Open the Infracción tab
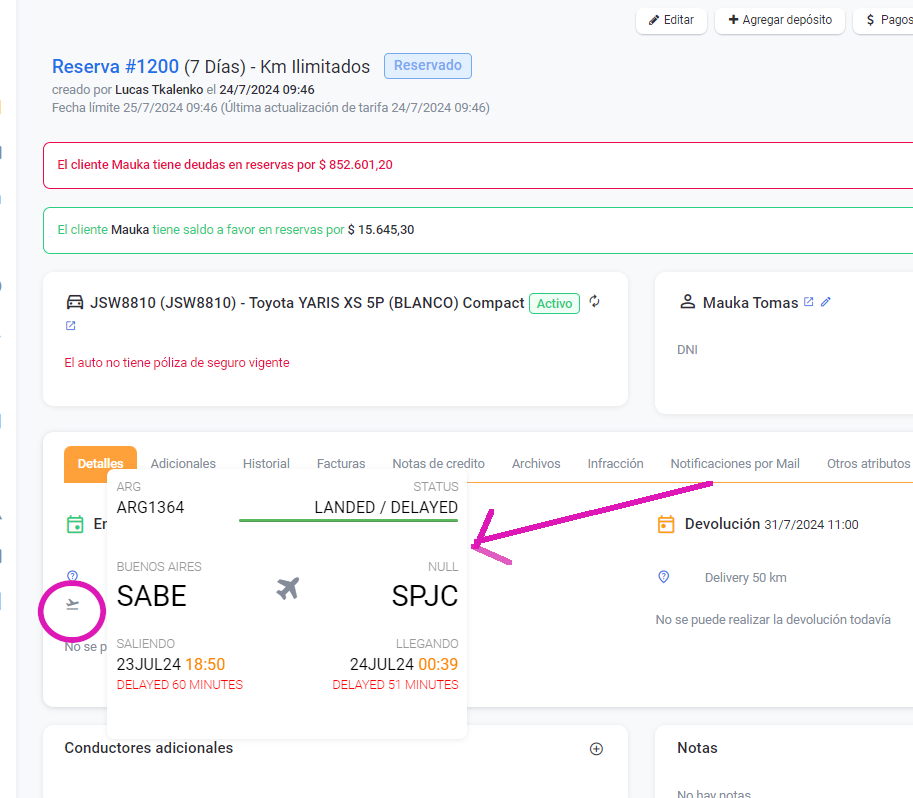913x798 pixels. point(615,464)
